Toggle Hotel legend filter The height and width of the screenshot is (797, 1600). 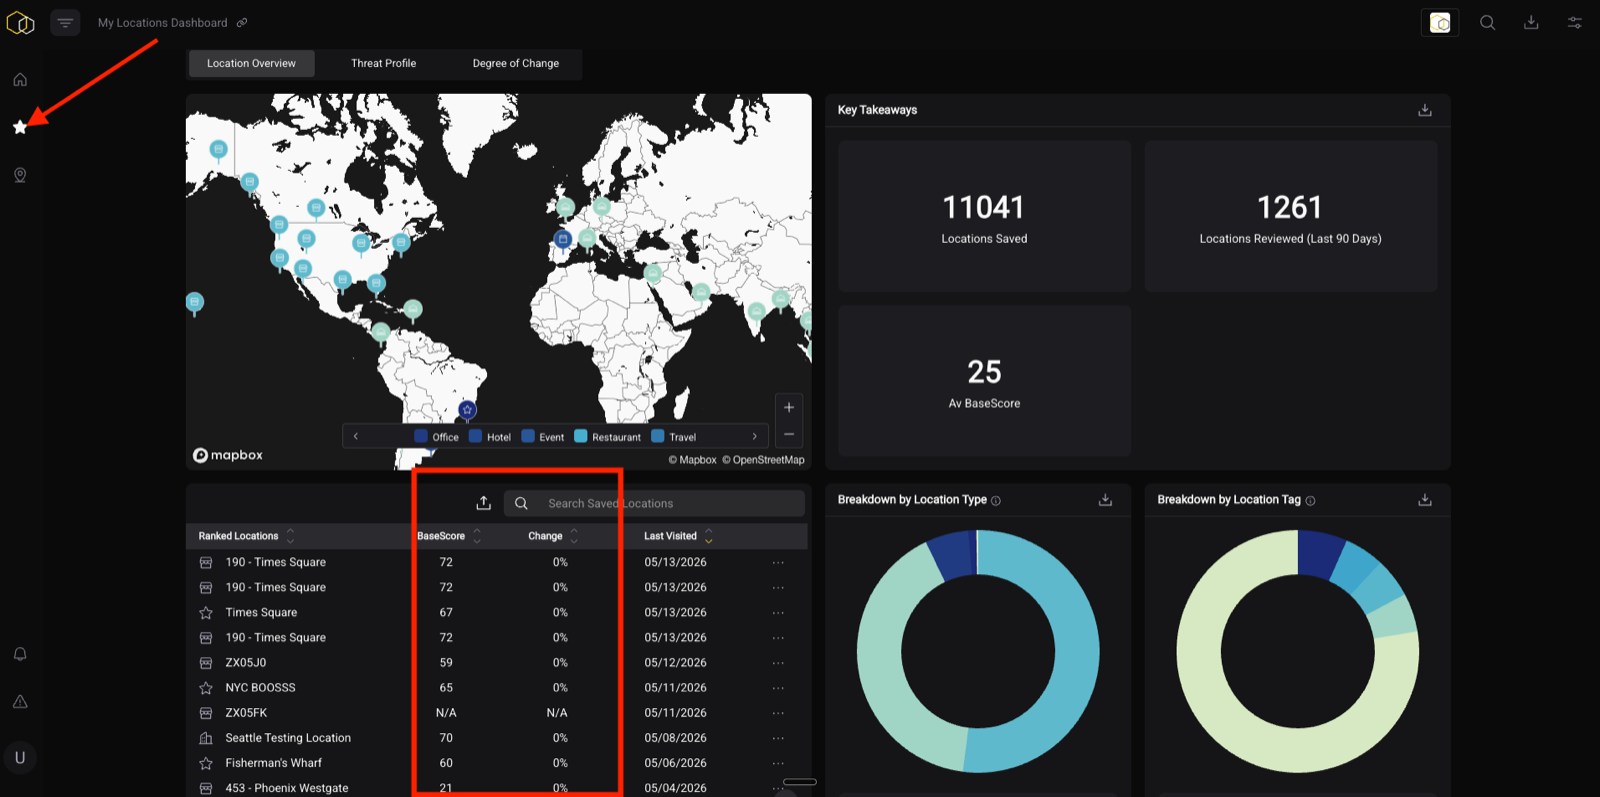(x=490, y=437)
